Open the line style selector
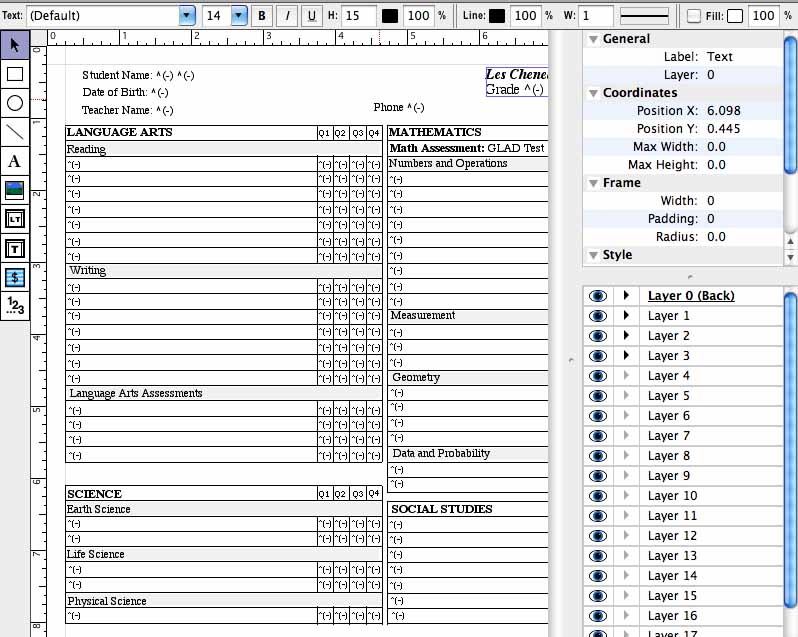798x637 pixels. pyautogui.click(x=644, y=16)
